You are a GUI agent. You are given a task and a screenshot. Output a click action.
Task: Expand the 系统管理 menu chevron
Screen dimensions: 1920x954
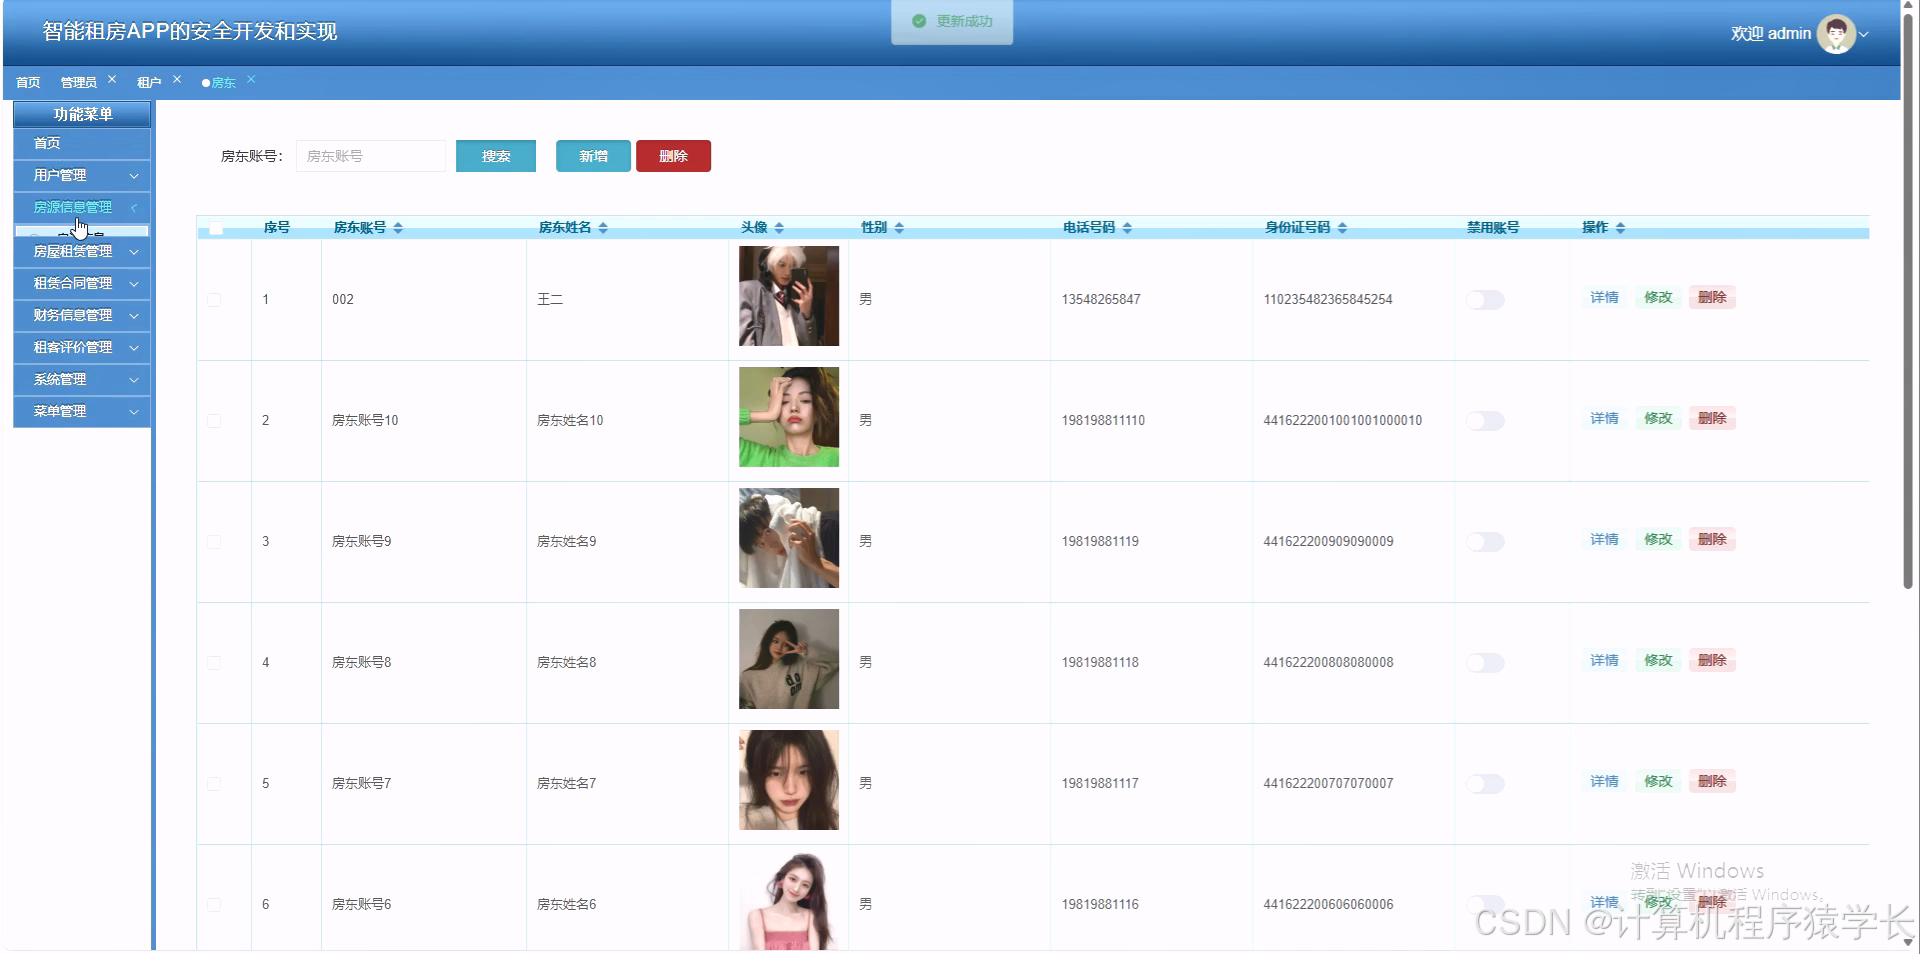[x=134, y=380]
